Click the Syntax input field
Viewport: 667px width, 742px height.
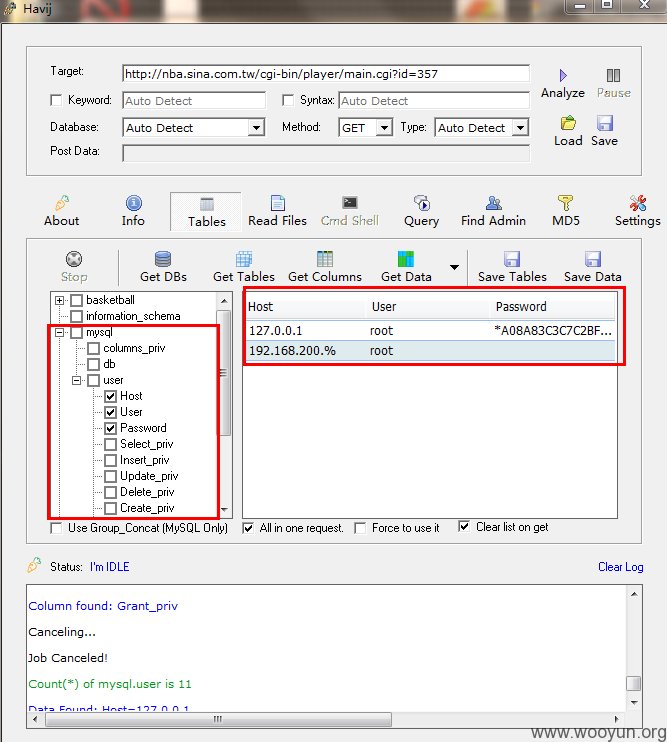point(434,101)
